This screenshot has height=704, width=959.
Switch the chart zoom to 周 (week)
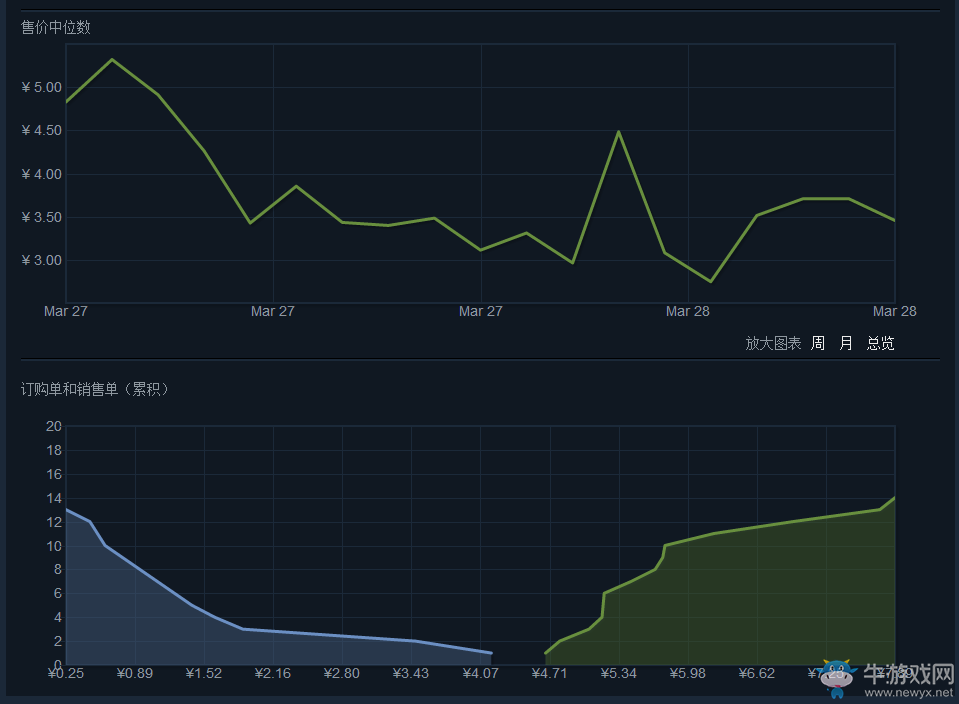[818, 343]
